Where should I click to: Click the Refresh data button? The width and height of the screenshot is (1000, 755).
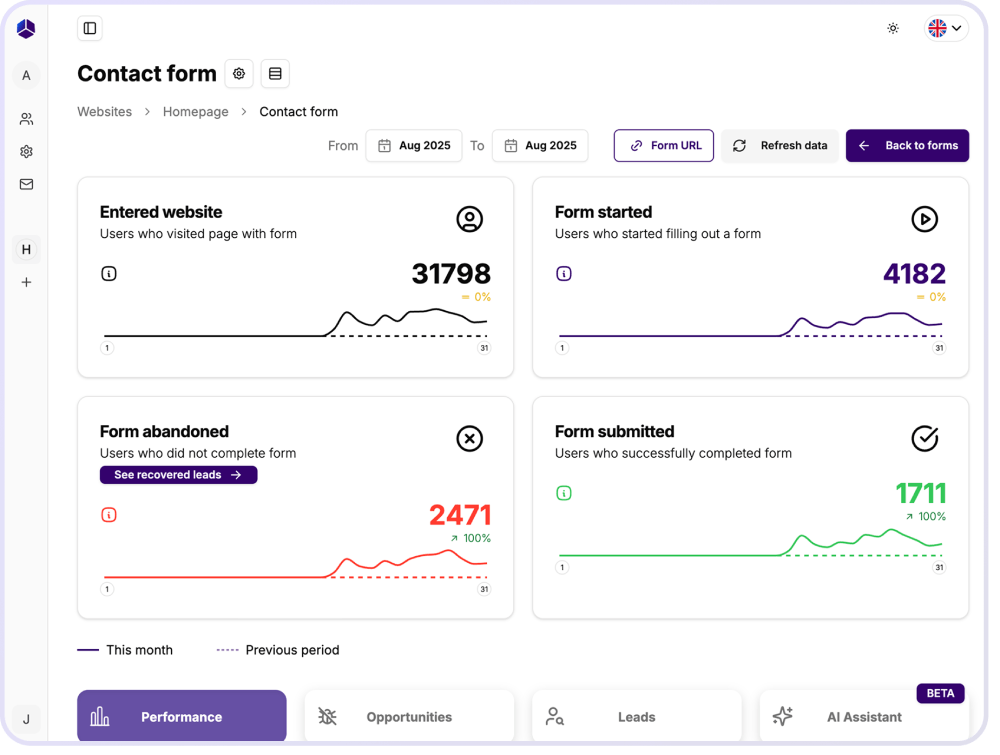tap(780, 146)
